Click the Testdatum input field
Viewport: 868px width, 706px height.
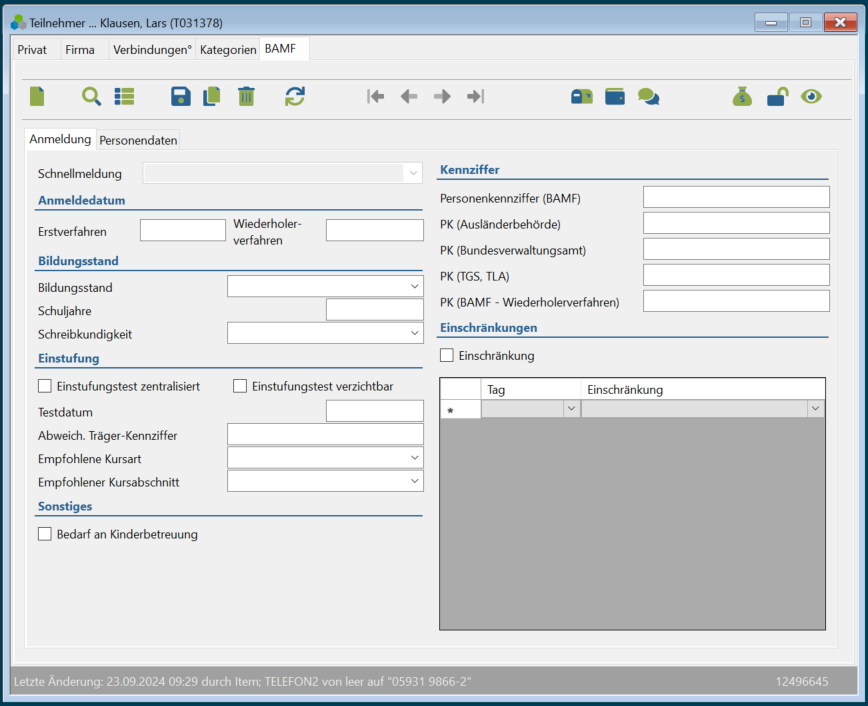click(x=375, y=411)
